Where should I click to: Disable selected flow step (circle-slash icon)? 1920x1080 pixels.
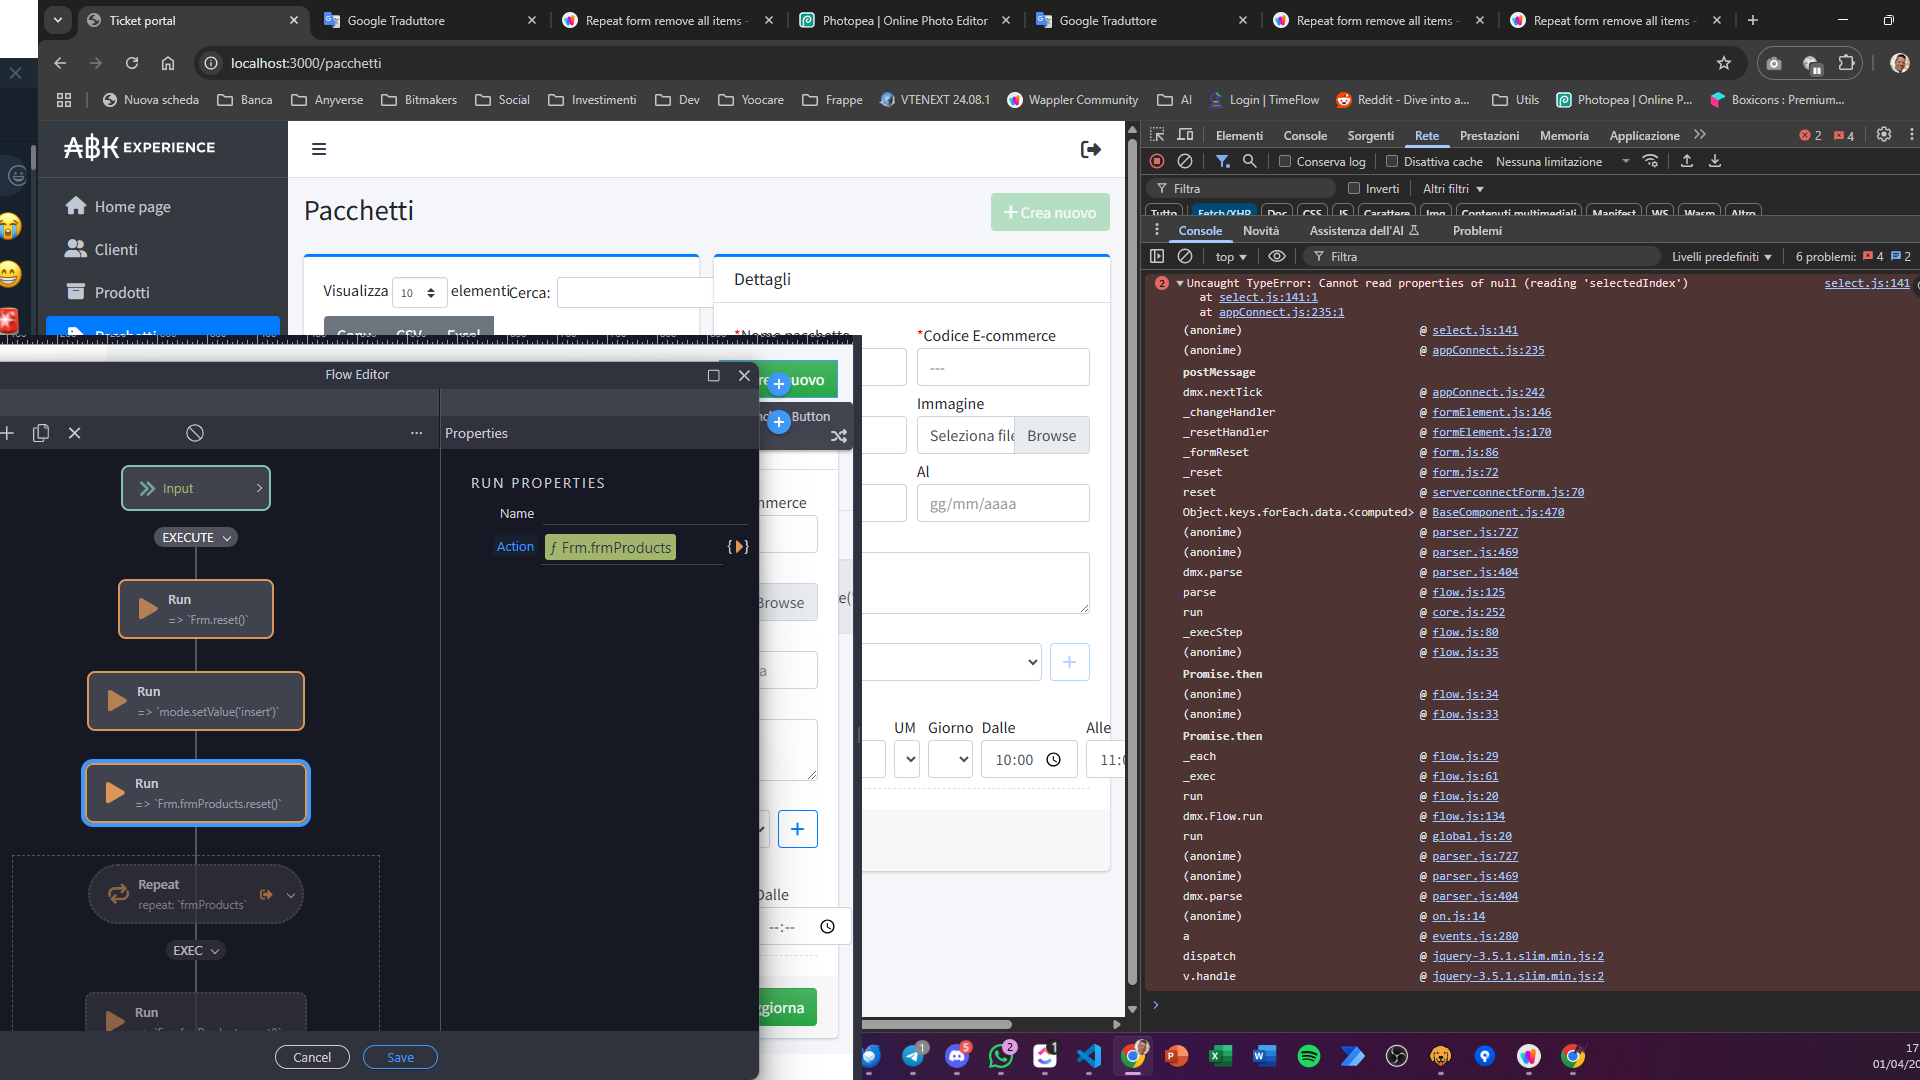pyautogui.click(x=195, y=433)
